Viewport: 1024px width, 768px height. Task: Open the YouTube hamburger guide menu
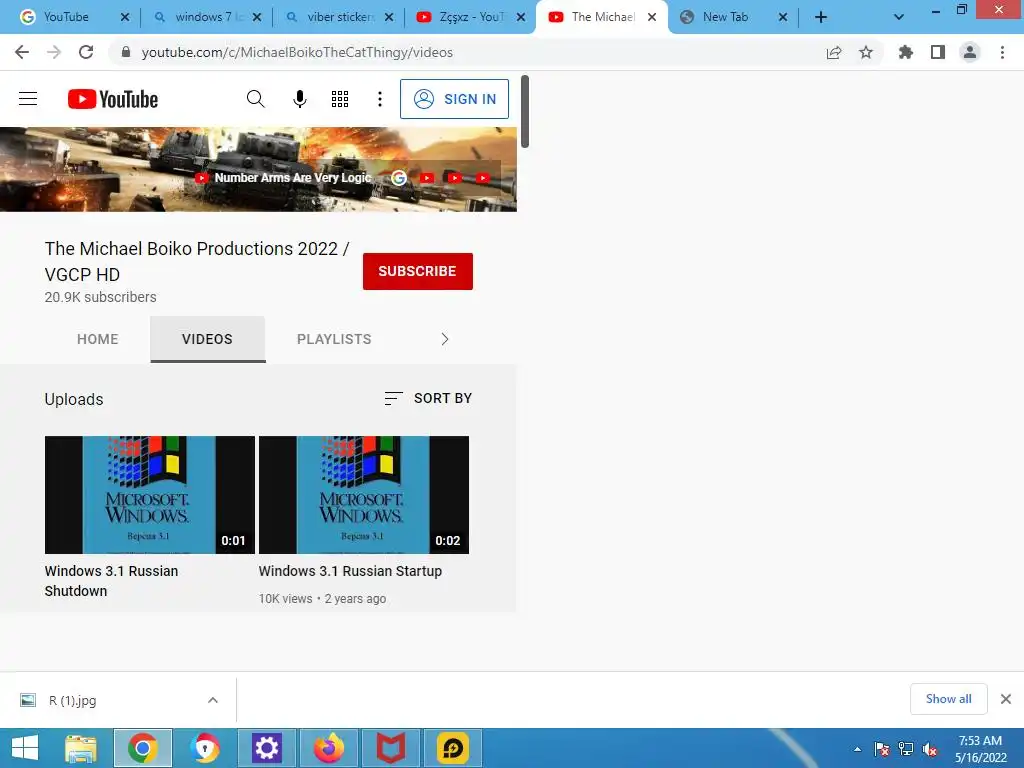tap(27, 99)
